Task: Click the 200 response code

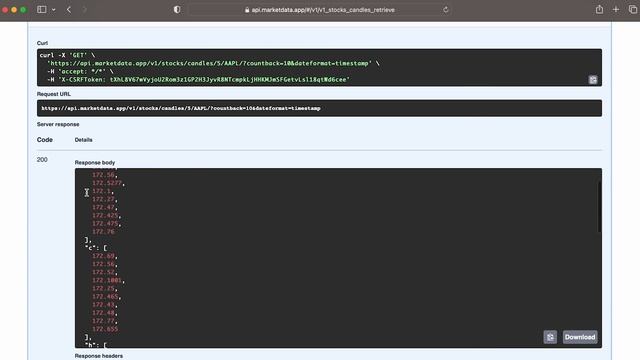Action: coord(42,160)
